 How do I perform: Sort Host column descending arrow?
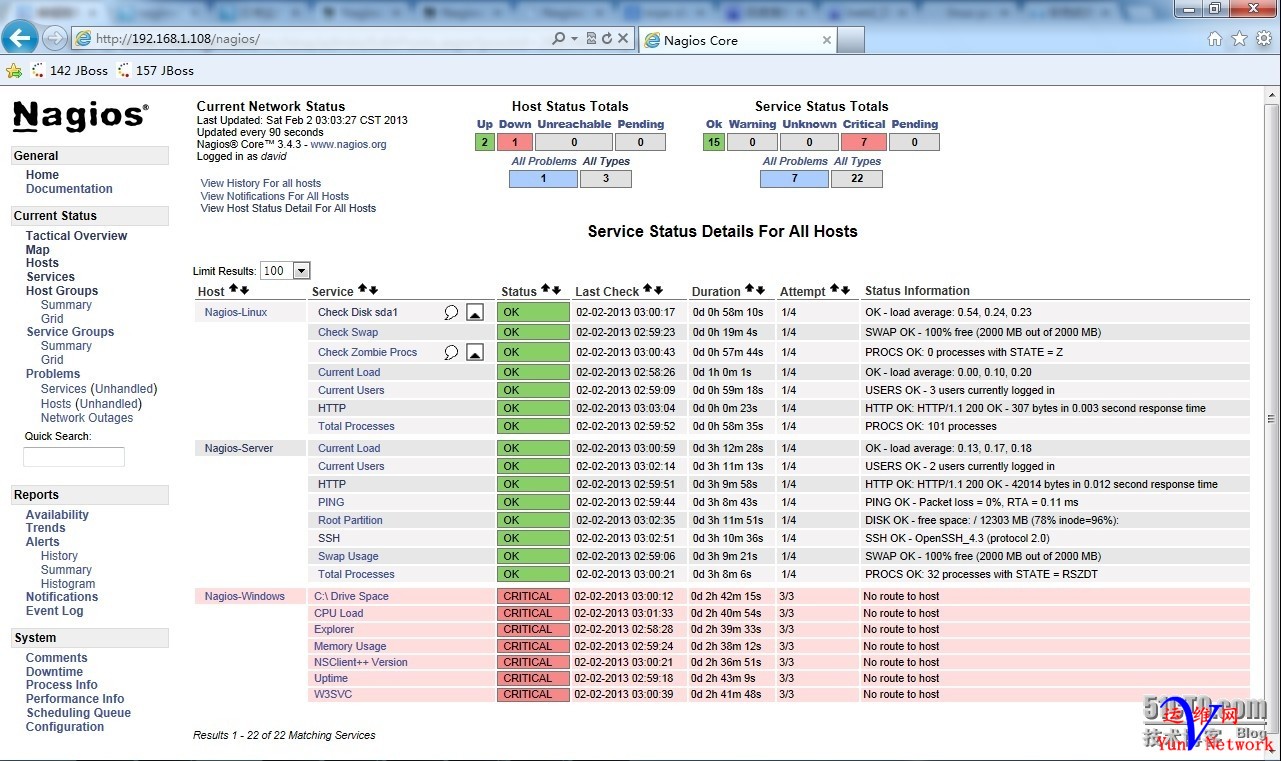[x=244, y=290]
